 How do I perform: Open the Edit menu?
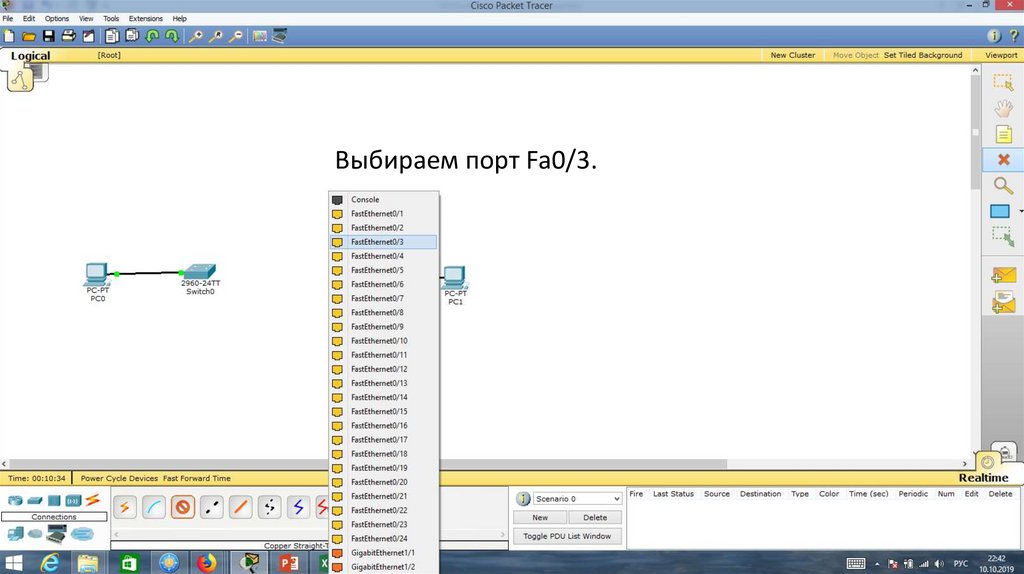click(x=29, y=18)
